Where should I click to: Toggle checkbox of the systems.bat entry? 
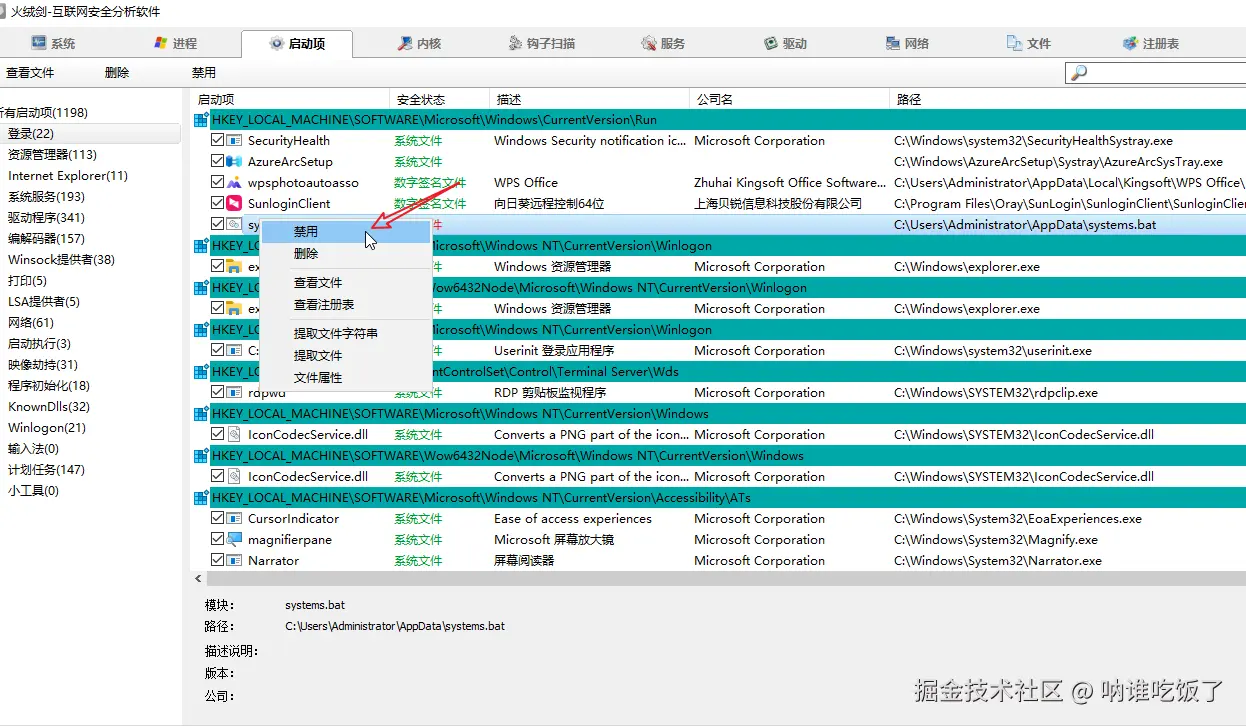point(217,225)
